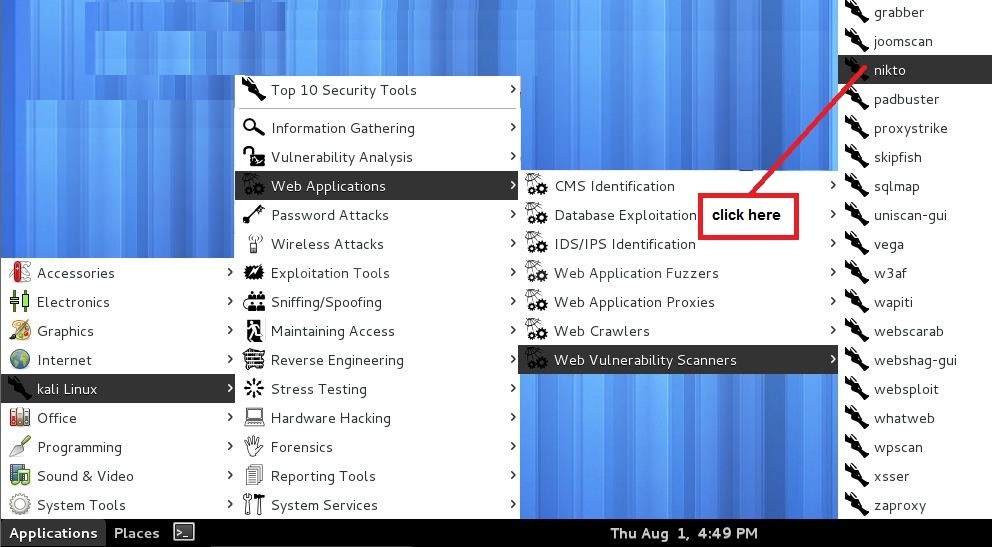
Task: Expand the Office submenu arrow
Action: click(x=230, y=417)
